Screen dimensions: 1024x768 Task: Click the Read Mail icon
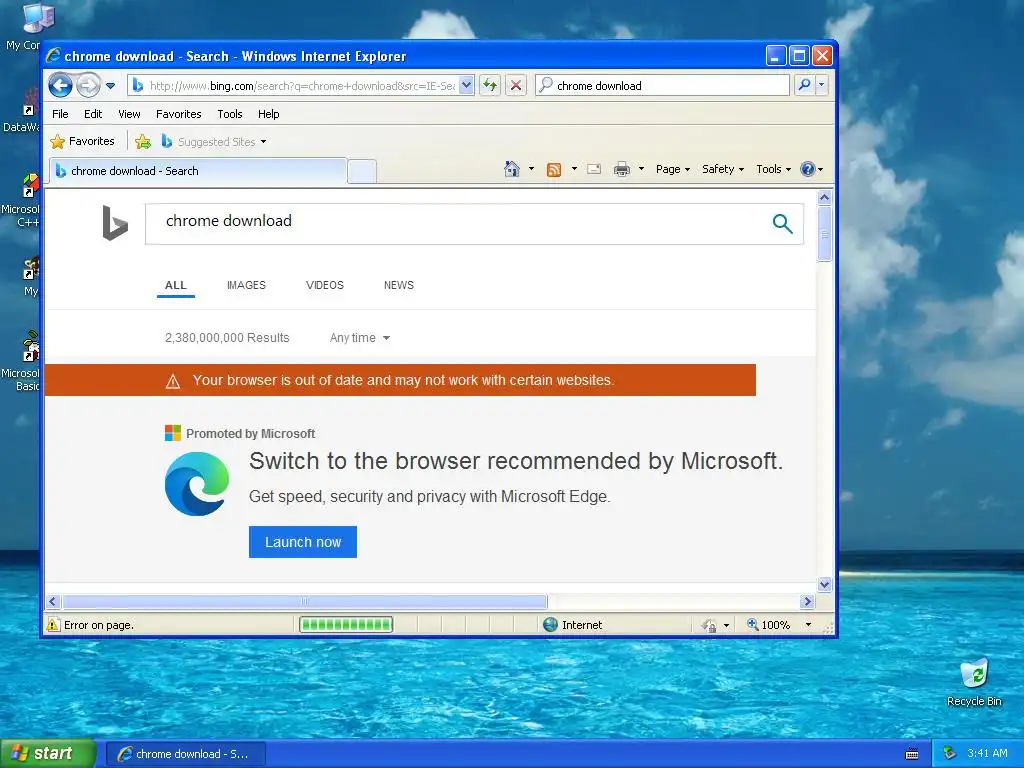pos(594,169)
